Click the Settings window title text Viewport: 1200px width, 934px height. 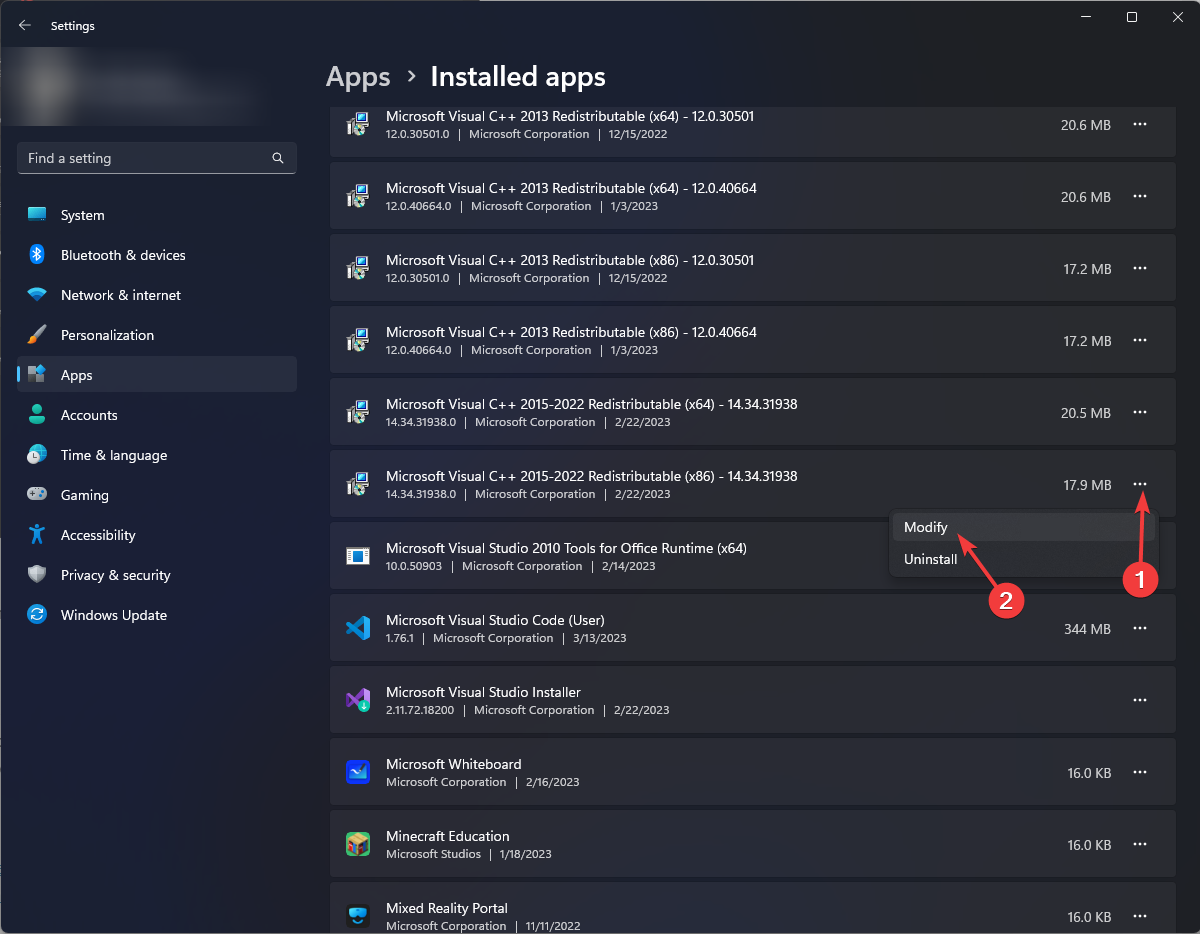[x=73, y=26]
